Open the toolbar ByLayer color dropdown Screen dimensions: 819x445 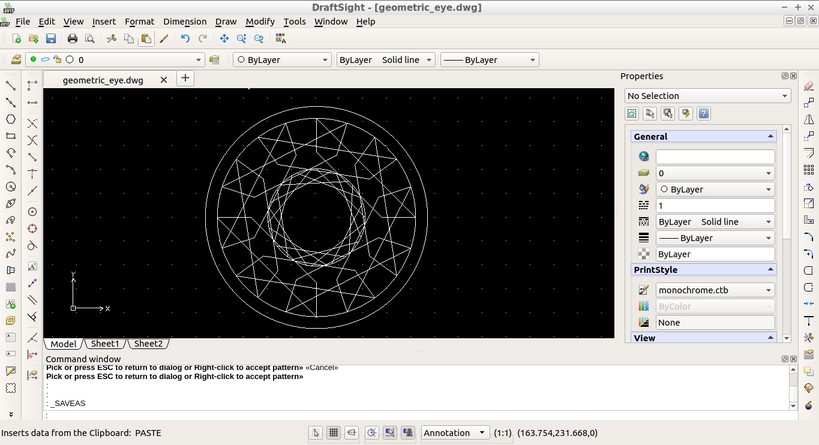click(x=282, y=60)
